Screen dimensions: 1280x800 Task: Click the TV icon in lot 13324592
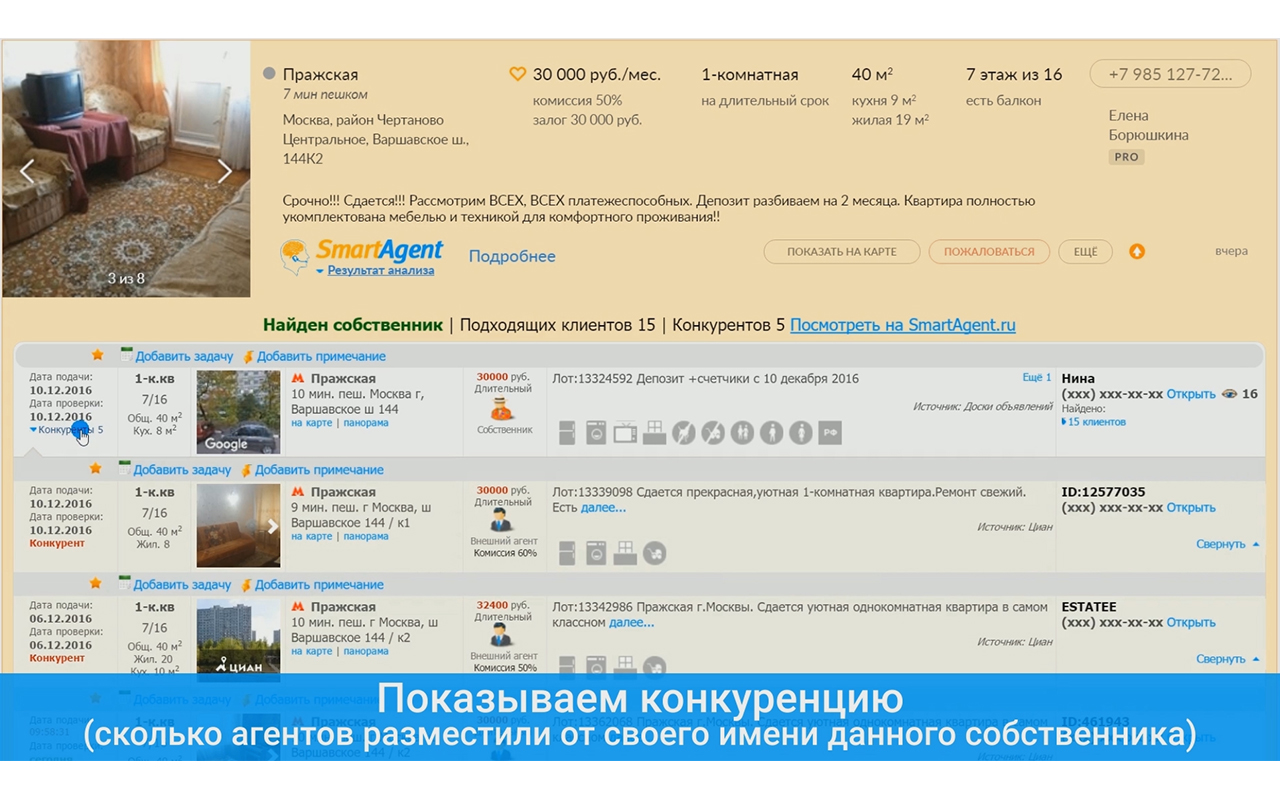pyautogui.click(x=625, y=433)
